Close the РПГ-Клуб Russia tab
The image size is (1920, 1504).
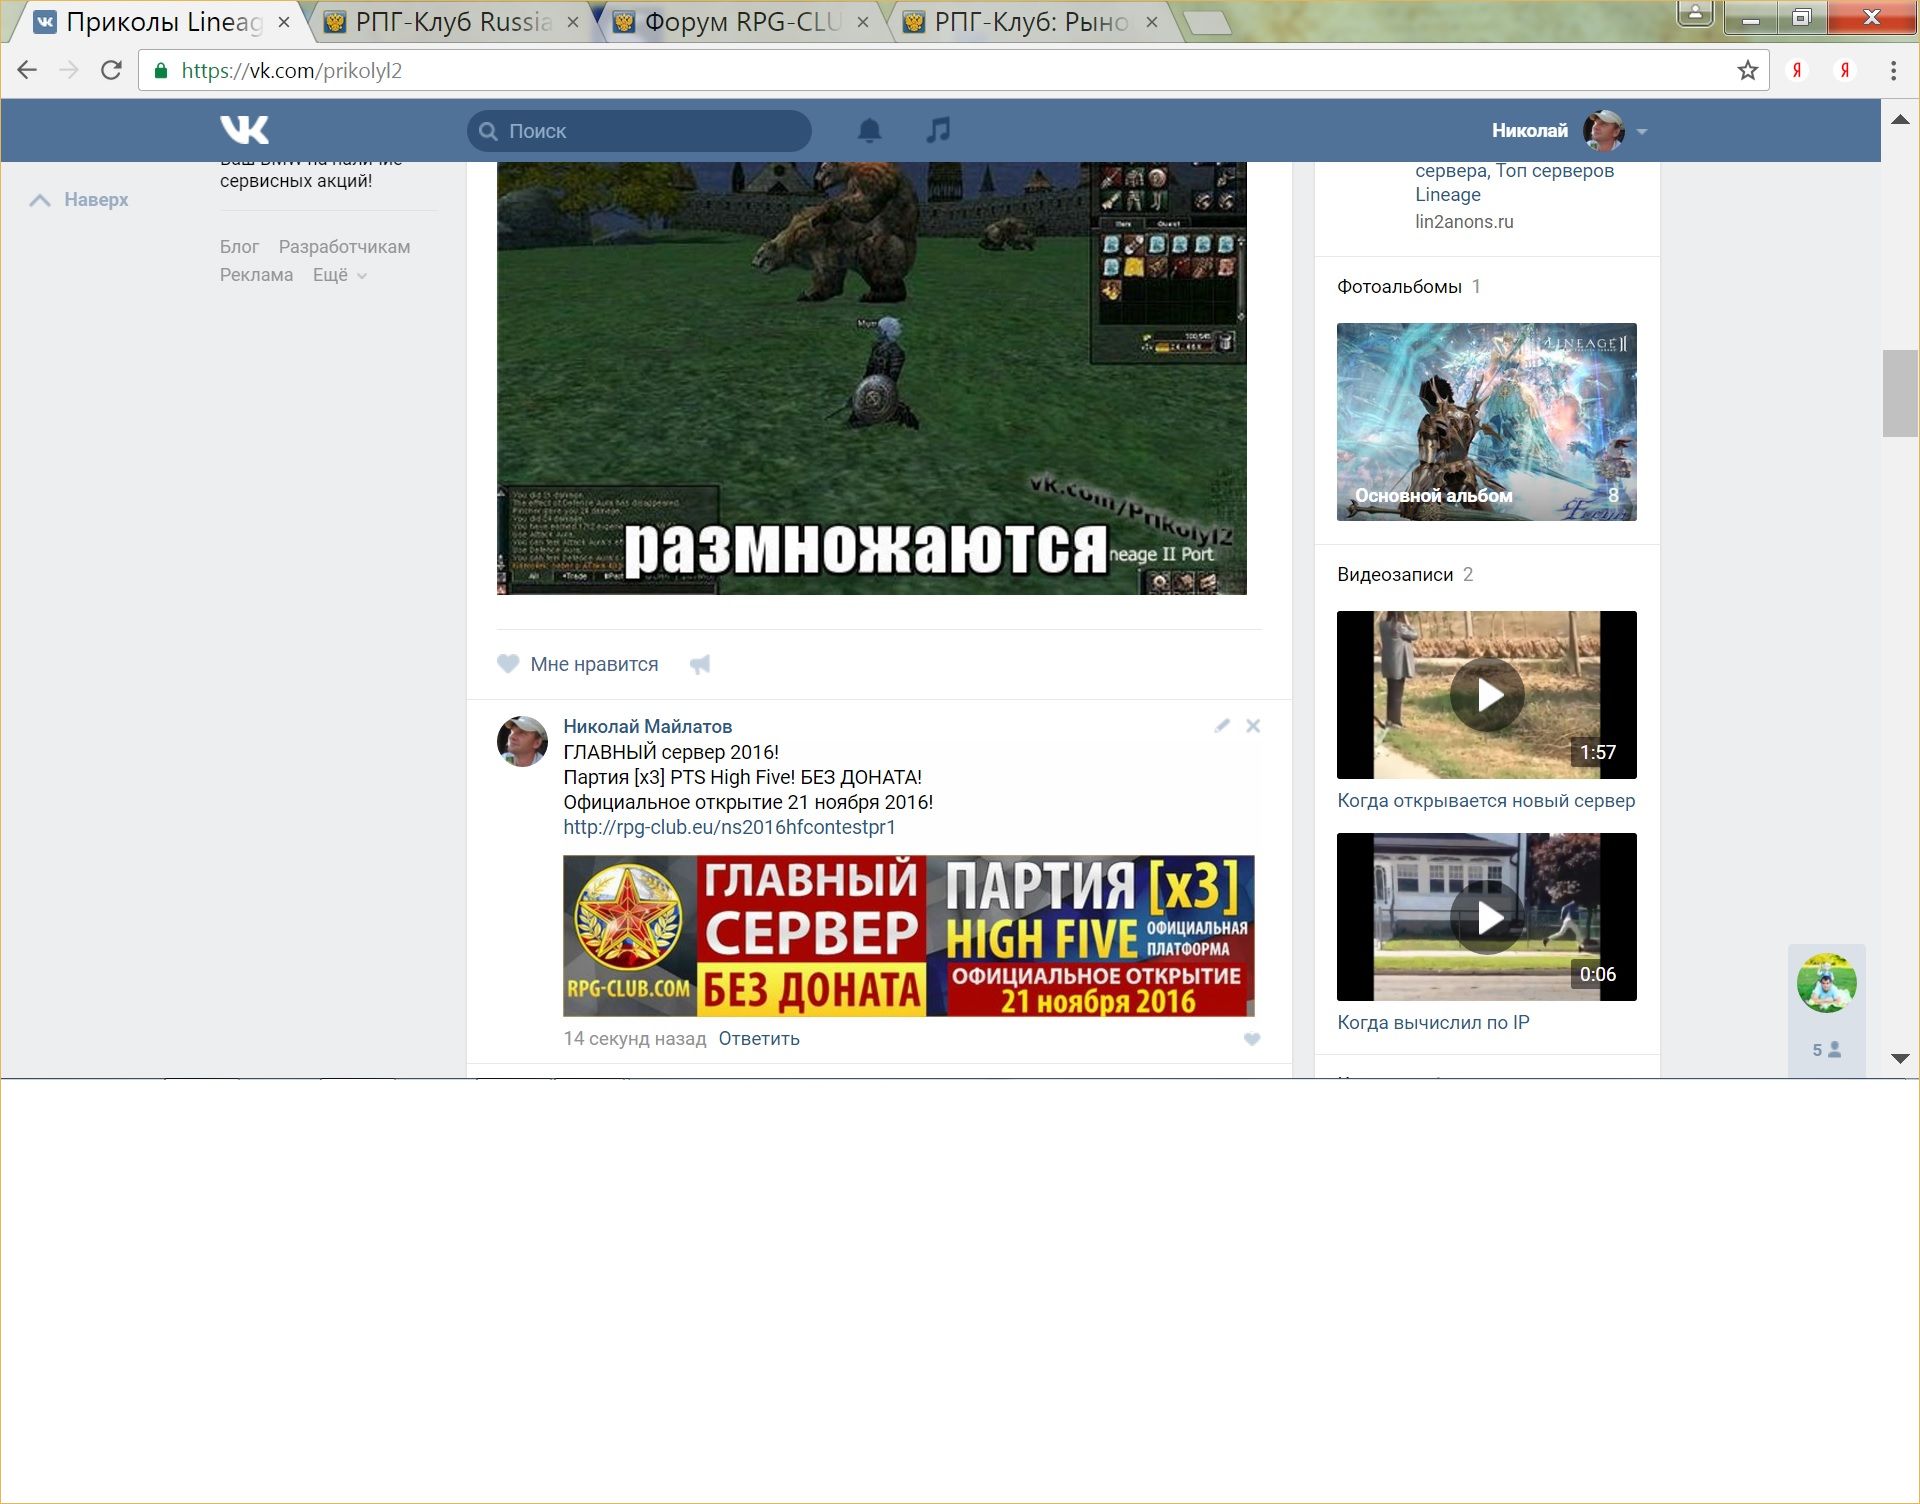click(x=572, y=22)
